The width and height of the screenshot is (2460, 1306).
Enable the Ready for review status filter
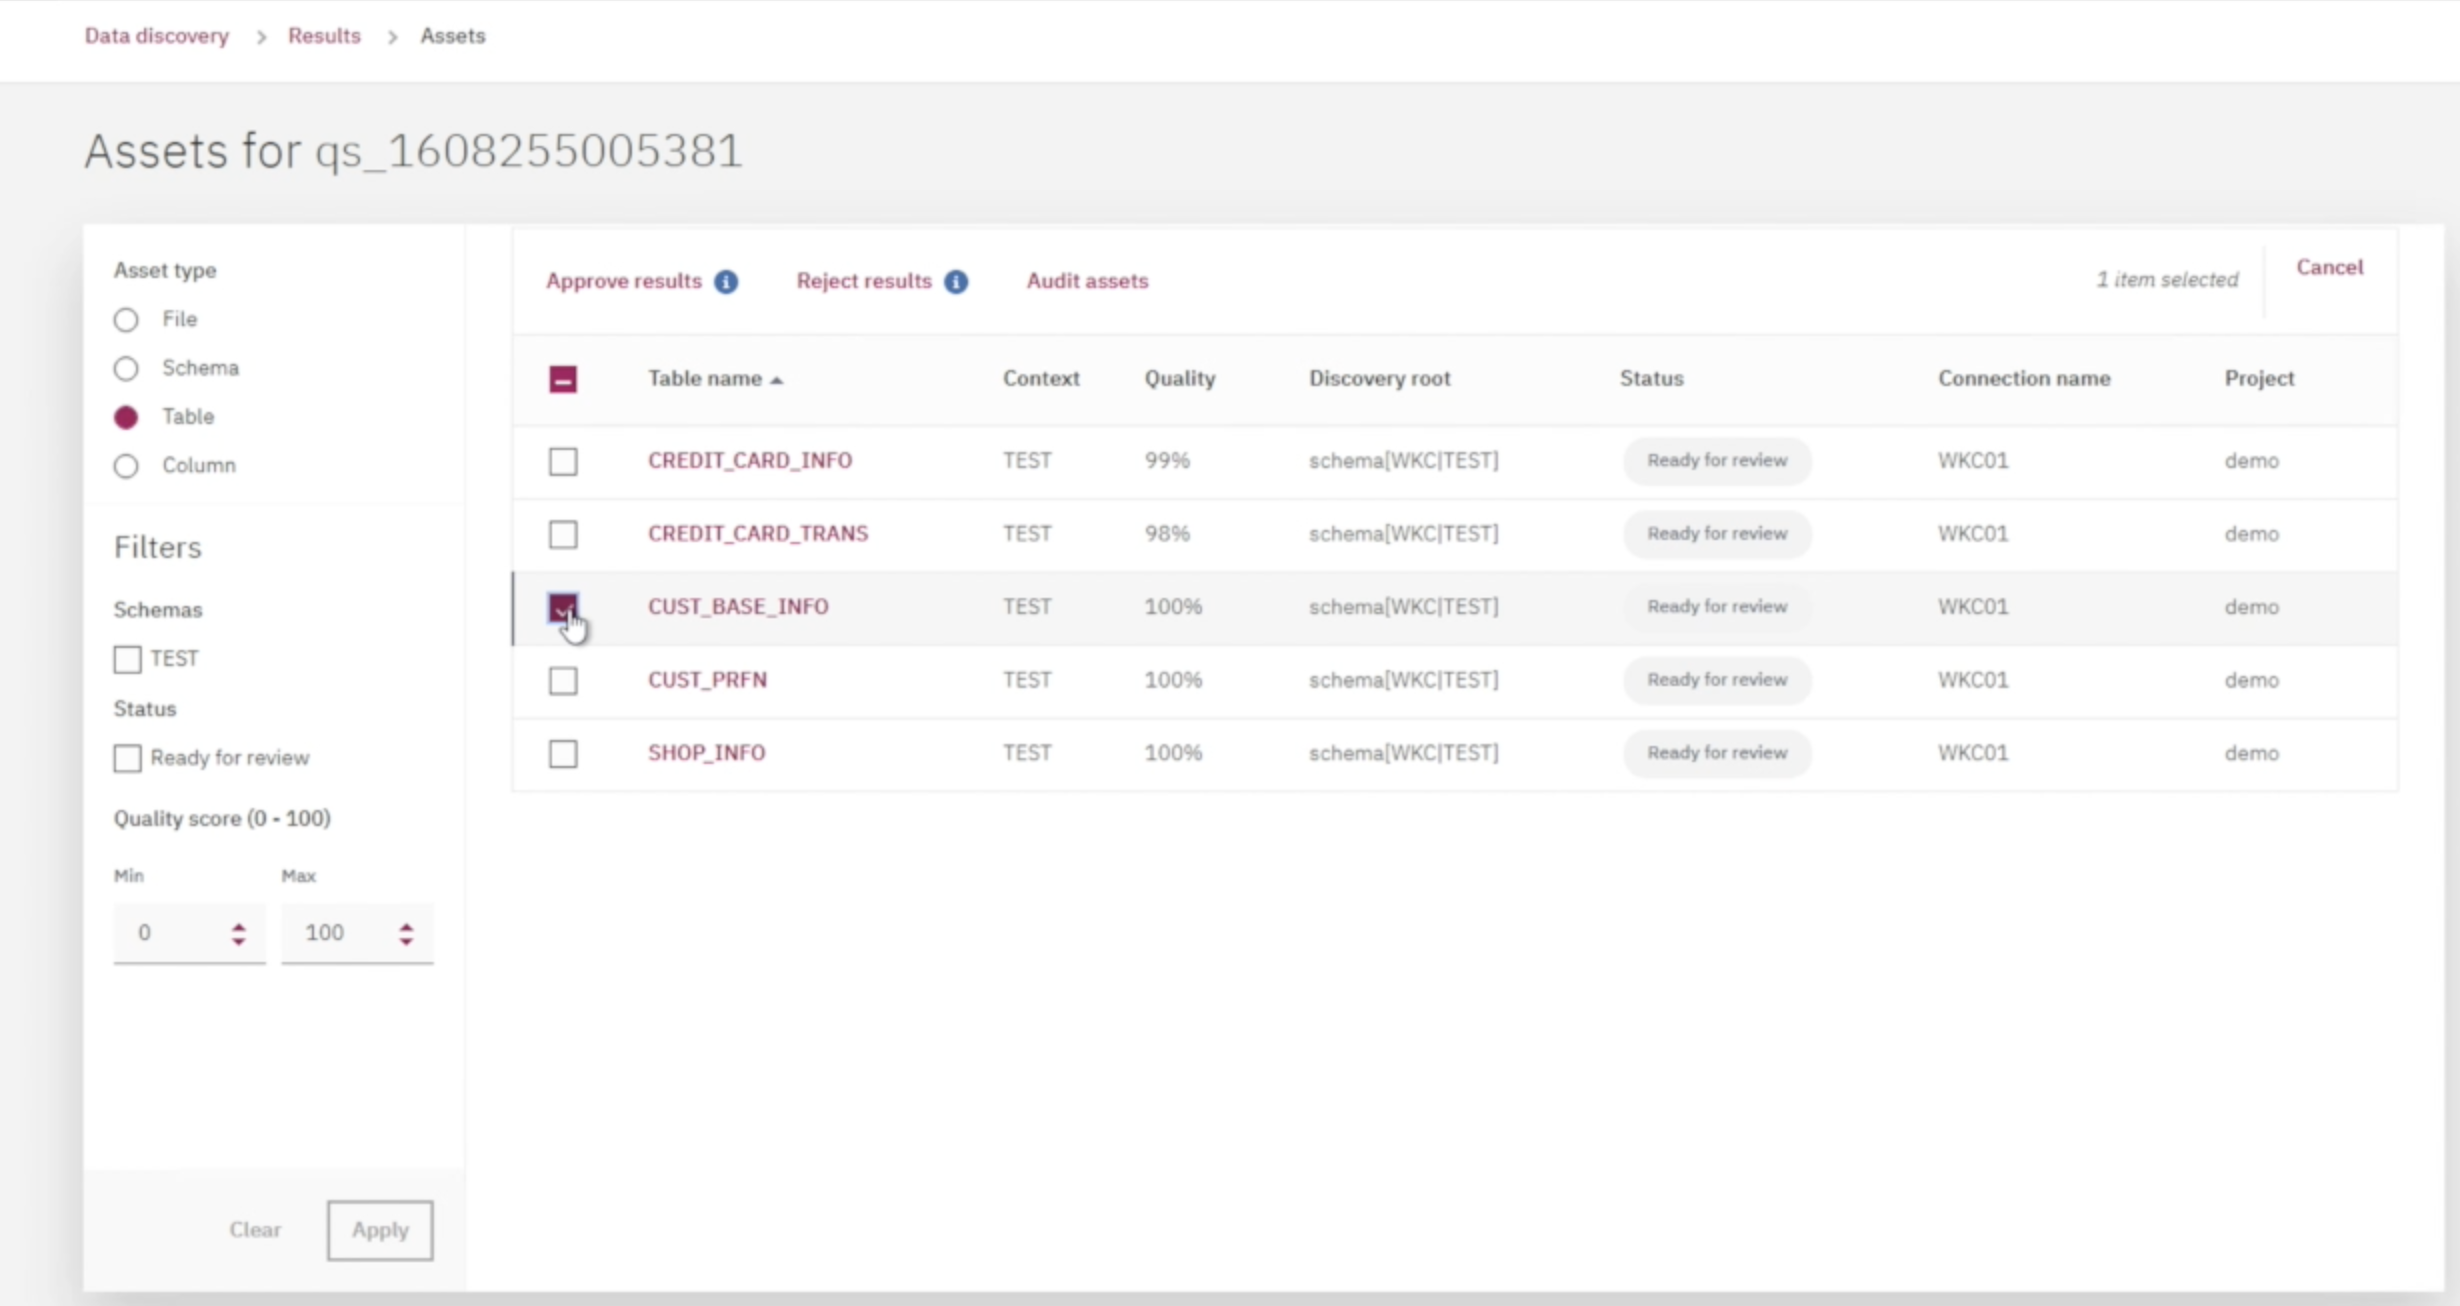pos(127,758)
